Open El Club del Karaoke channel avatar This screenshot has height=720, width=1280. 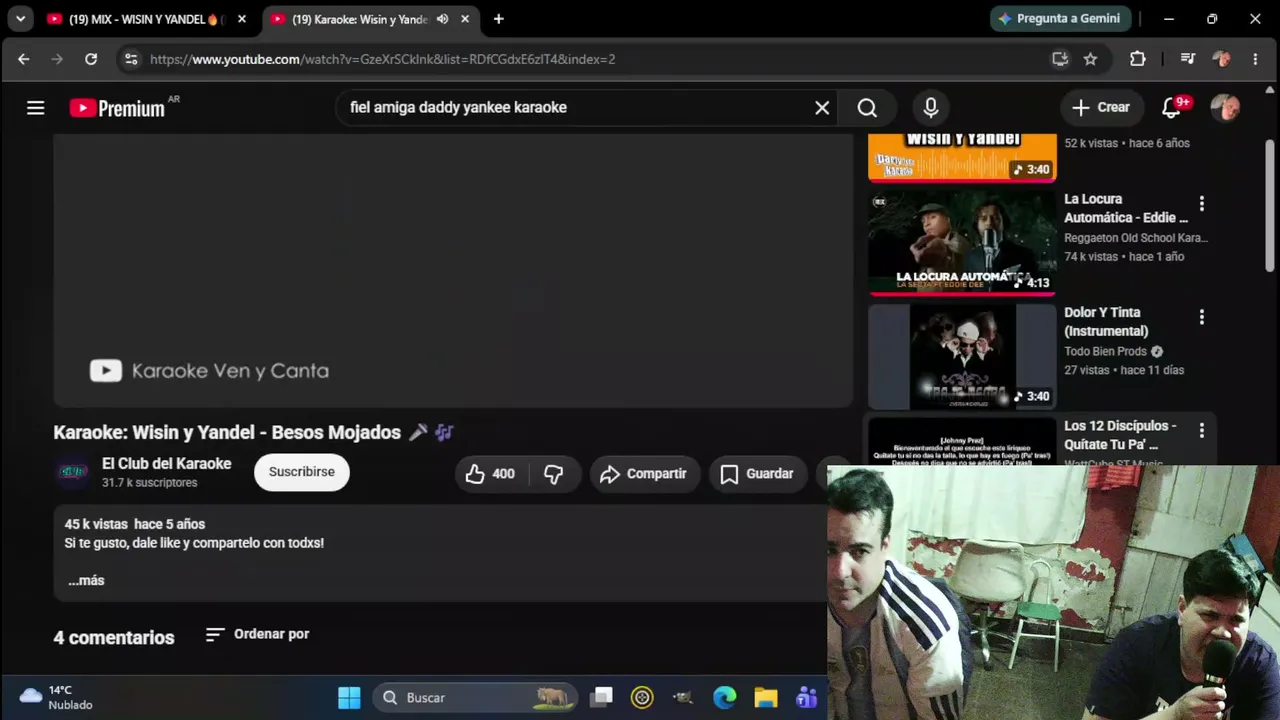tap(73, 472)
